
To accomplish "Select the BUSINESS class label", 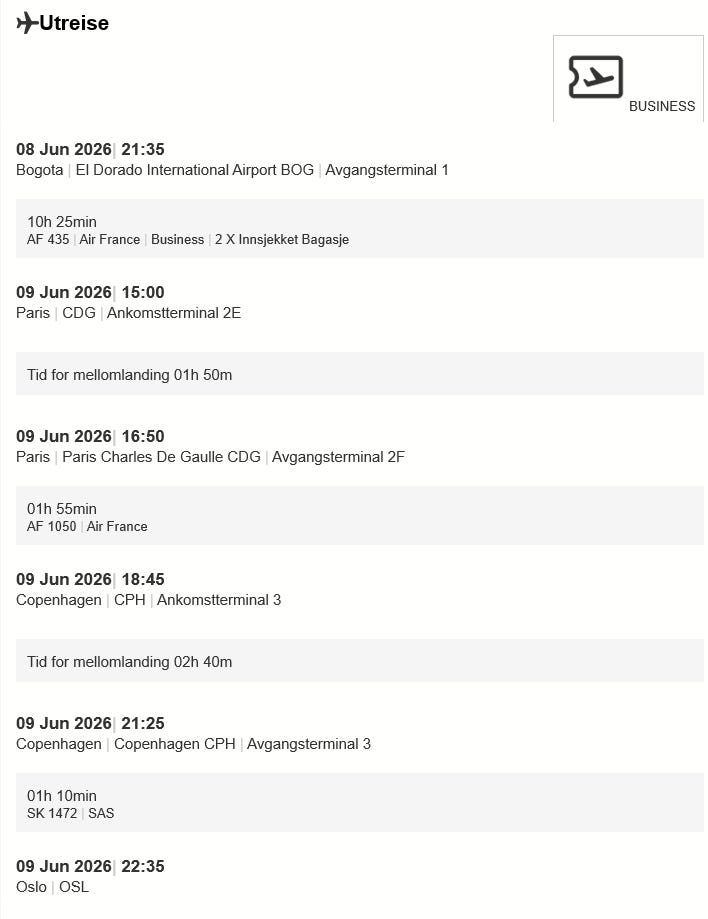I will 662,106.
